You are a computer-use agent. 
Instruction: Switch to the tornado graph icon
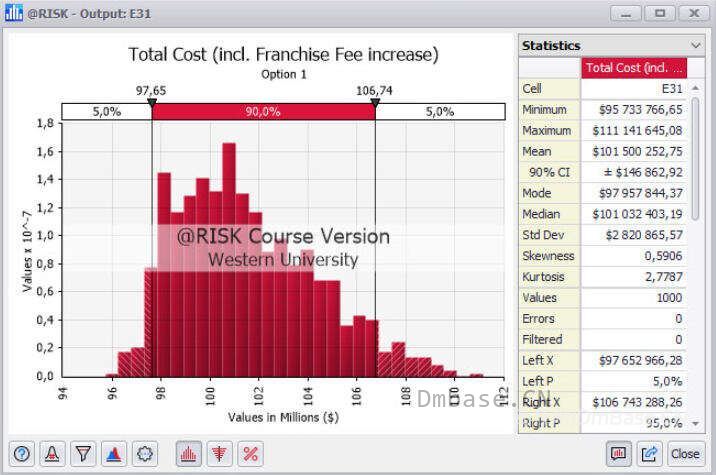(x=219, y=454)
